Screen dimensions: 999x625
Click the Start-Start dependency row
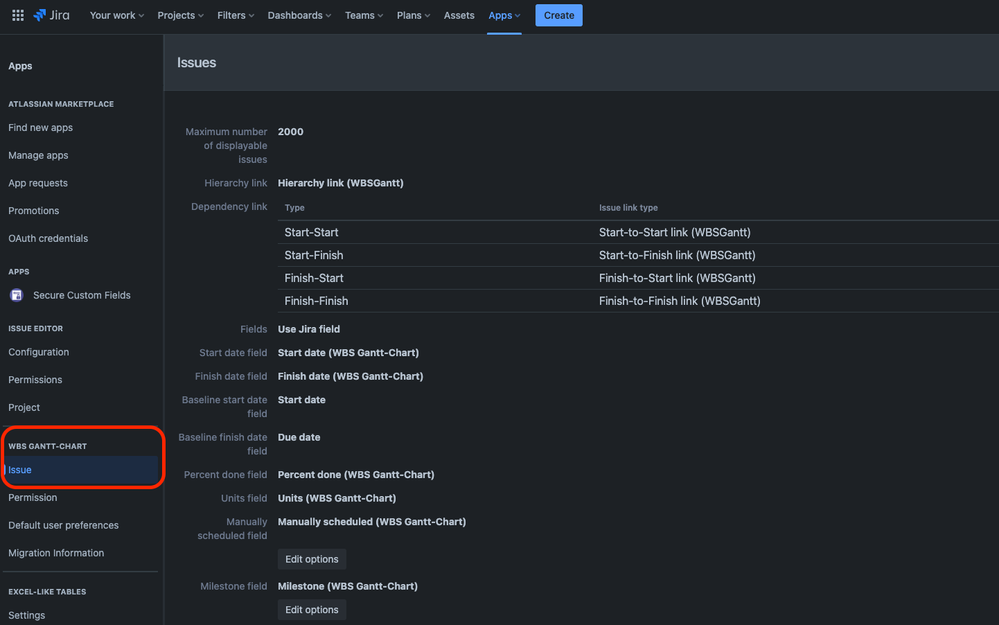pyautogui.click(x=638, y=233)
